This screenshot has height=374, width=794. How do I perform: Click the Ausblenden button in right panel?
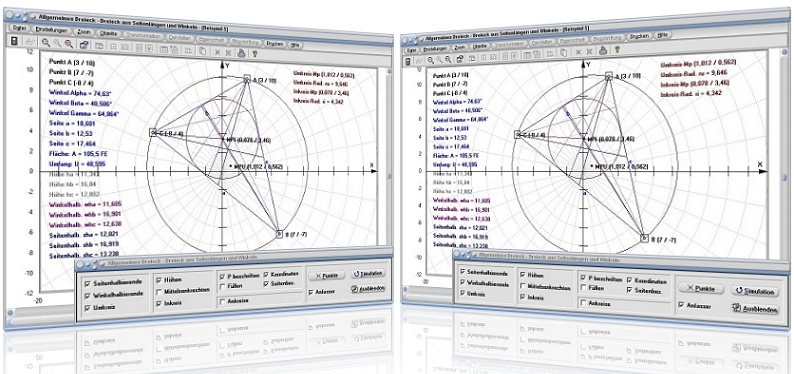[754, 309]
